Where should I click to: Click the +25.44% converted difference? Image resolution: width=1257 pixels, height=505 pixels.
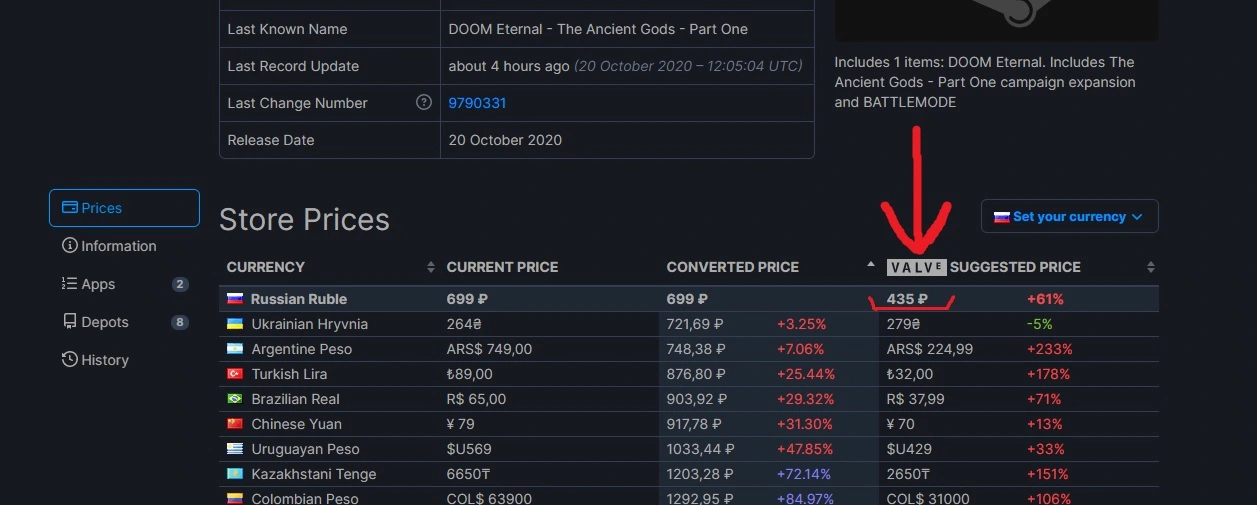click(x=805, y=374)
